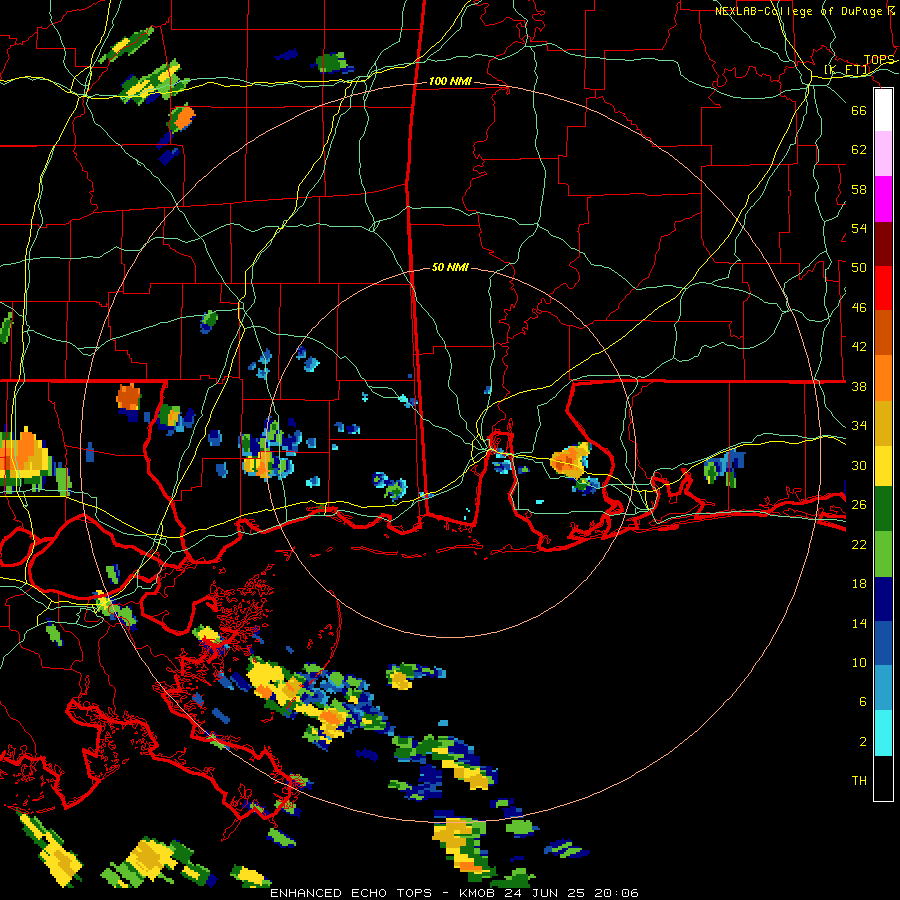Click the black TH swatch in the legend
This screenshot has width=900, height=900.
[883, 778]
